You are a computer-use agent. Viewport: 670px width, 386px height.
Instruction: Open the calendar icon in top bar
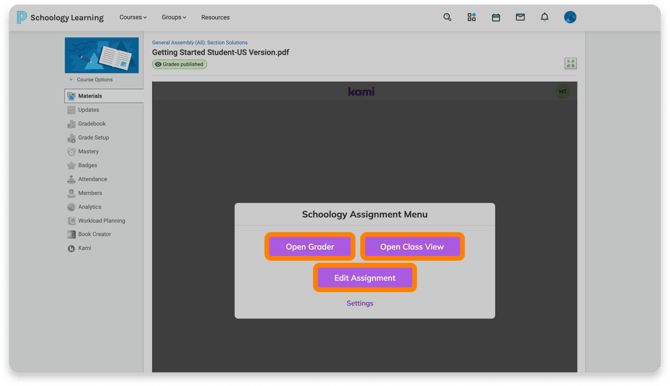point(496,17)
